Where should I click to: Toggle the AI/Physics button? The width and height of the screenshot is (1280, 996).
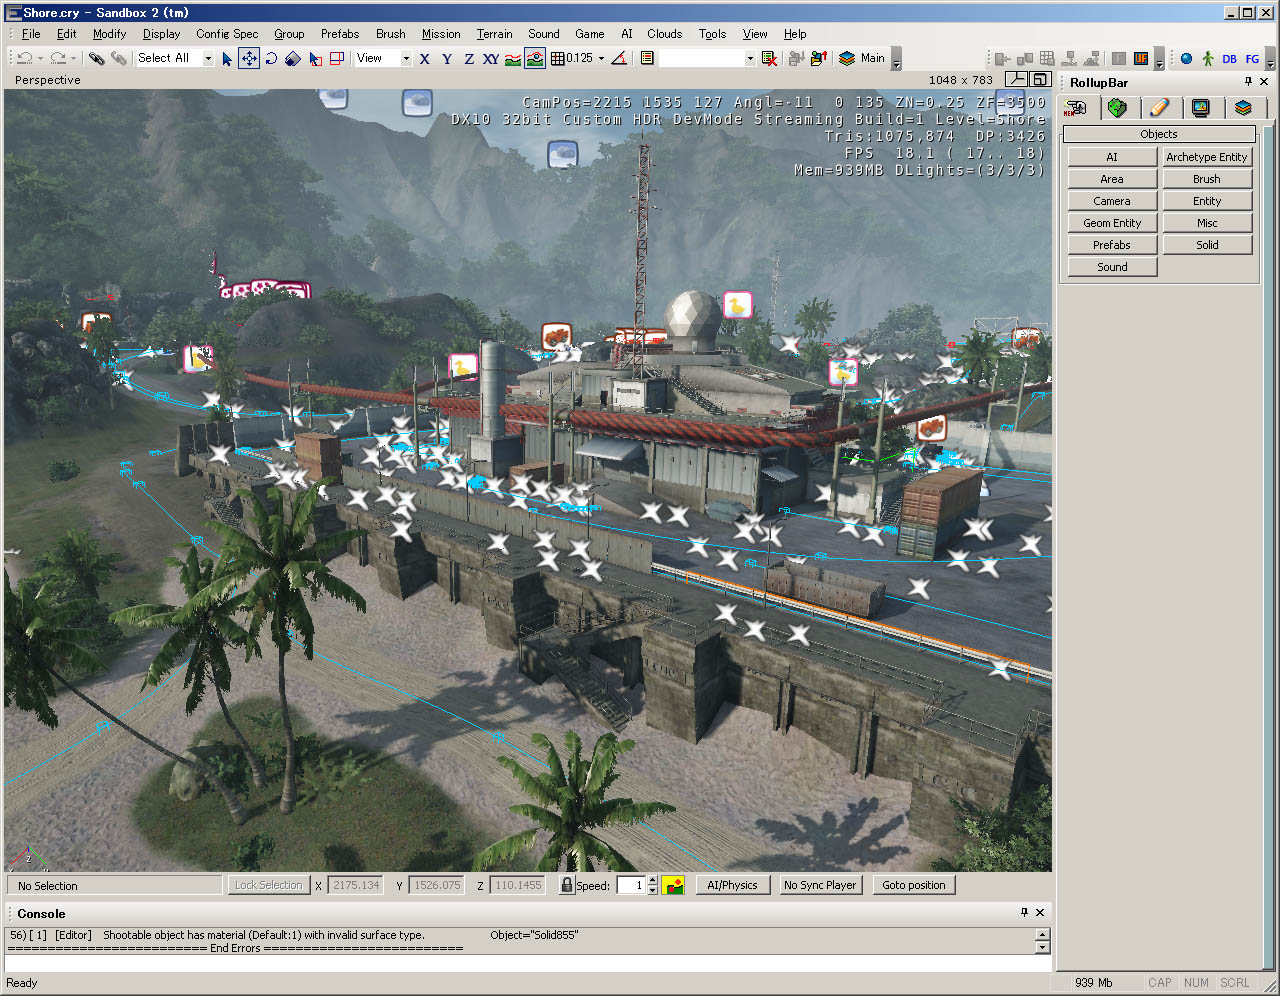(732, 885)
